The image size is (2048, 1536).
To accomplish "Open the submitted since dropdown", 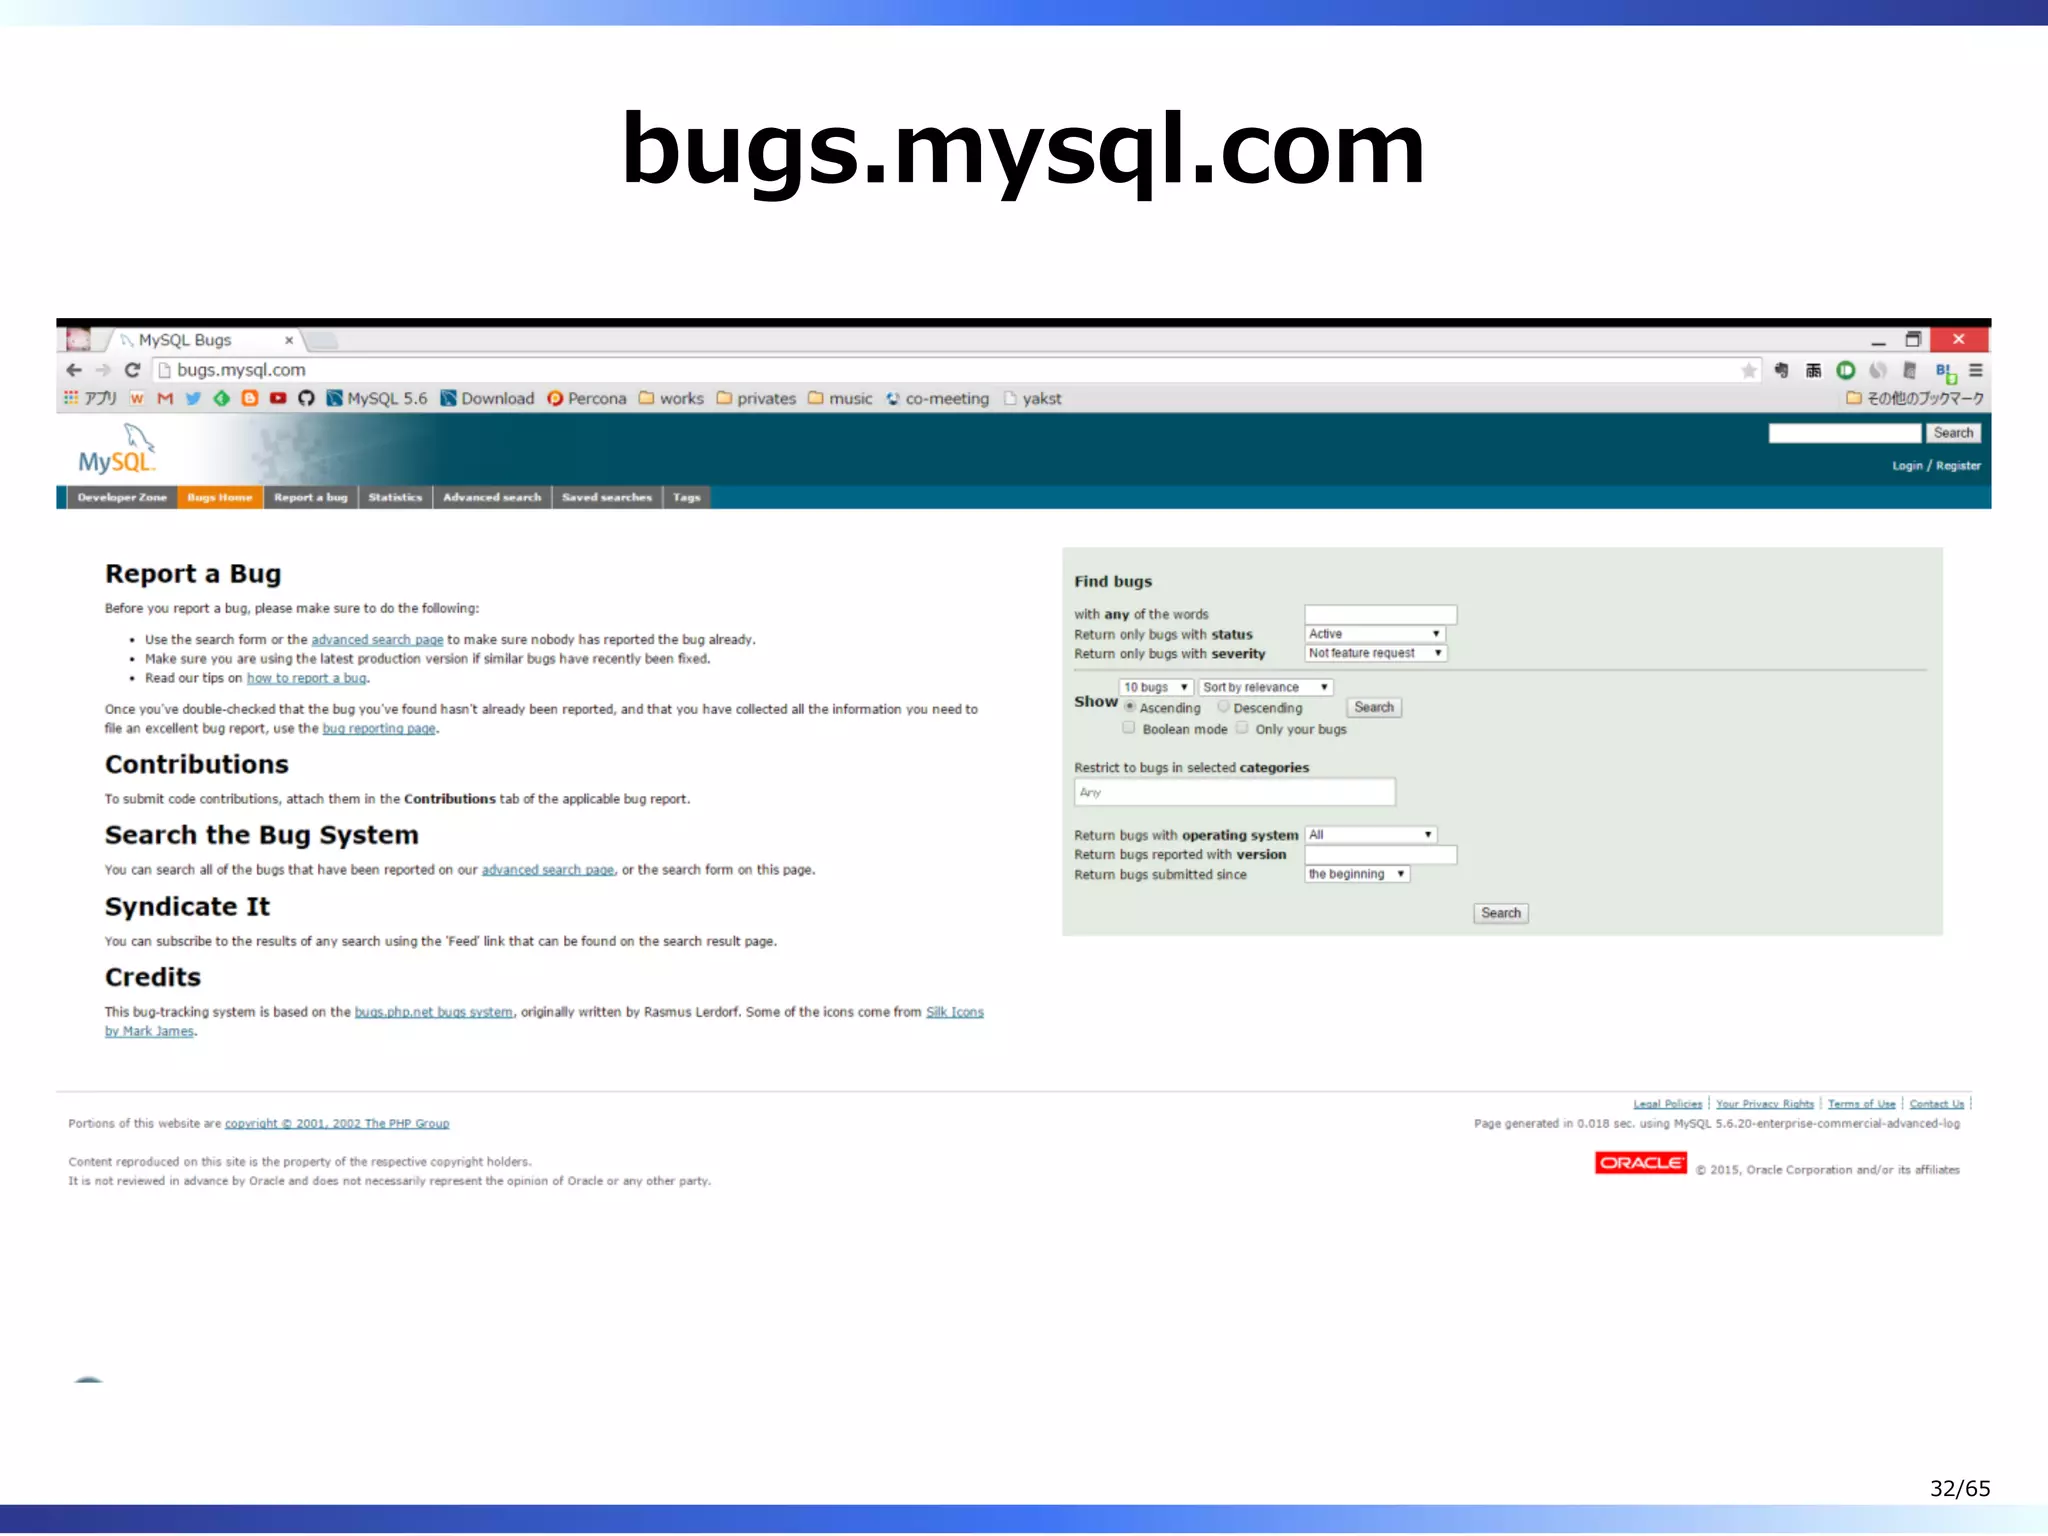I will click(x=1357, y=874).
